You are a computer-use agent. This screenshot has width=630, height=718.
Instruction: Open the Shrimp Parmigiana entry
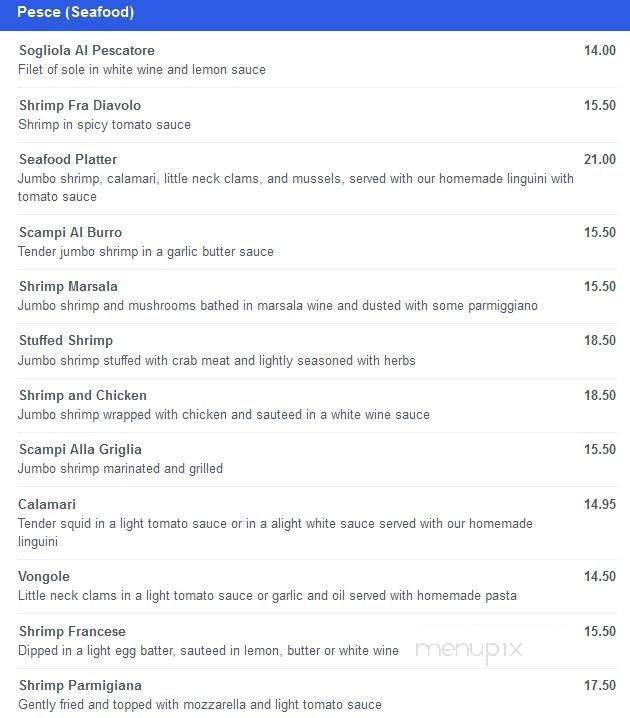pos(81,685)
